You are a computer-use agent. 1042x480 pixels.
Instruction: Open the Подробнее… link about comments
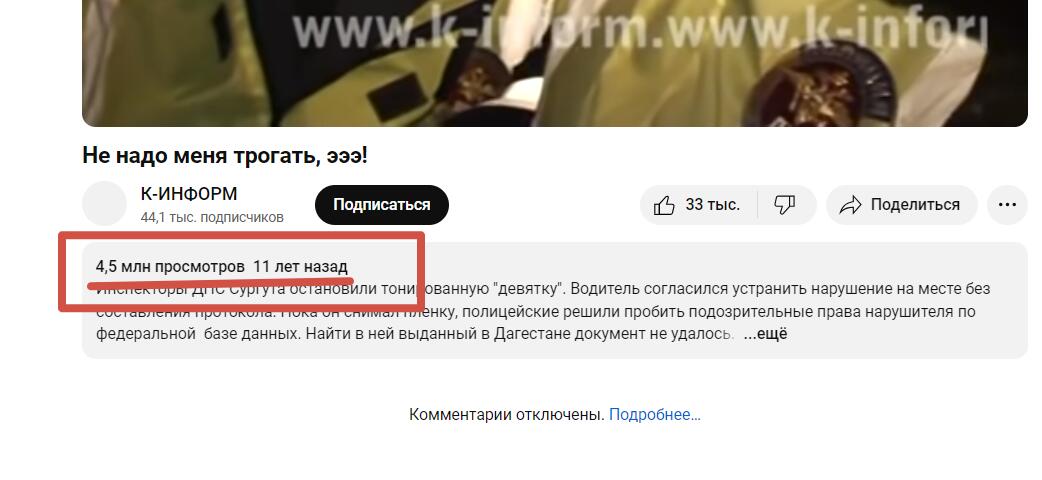click(x=655, y=415)
